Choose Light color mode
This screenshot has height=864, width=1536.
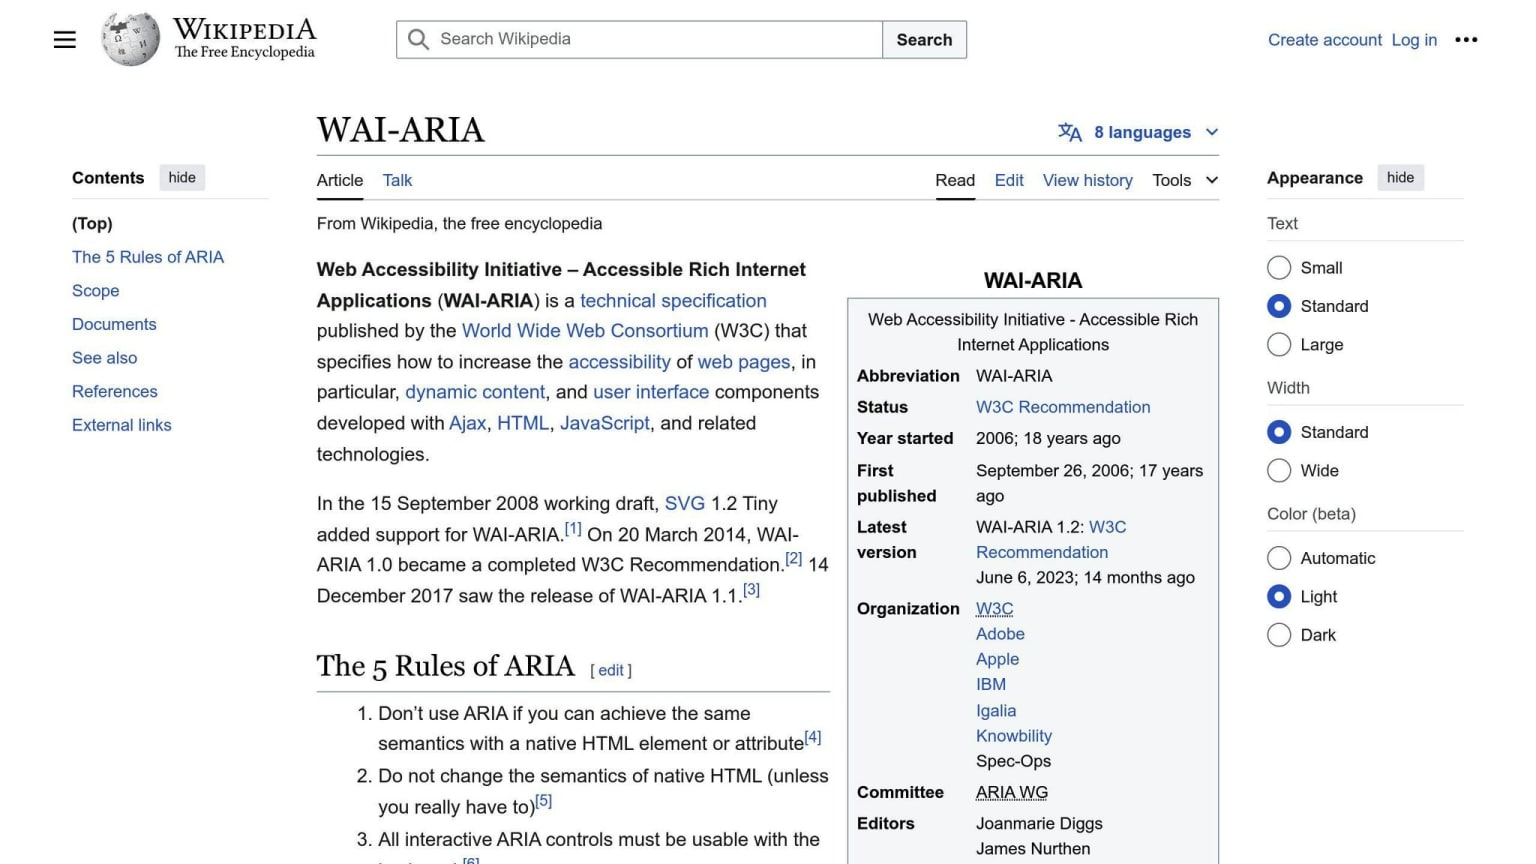coord(1279,597)
